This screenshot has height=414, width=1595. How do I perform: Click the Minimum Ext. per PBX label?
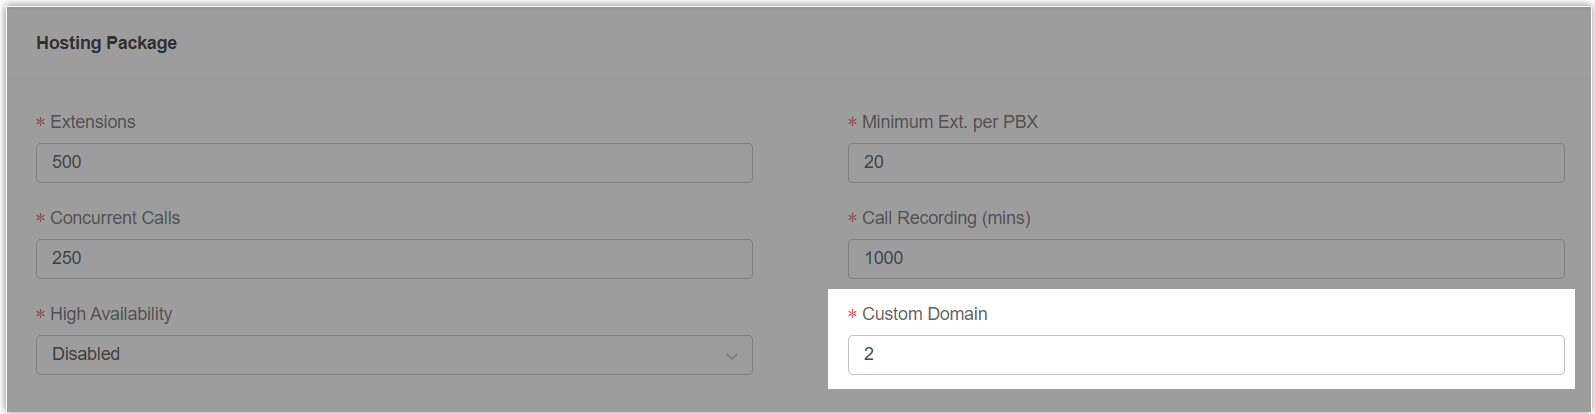950,122
